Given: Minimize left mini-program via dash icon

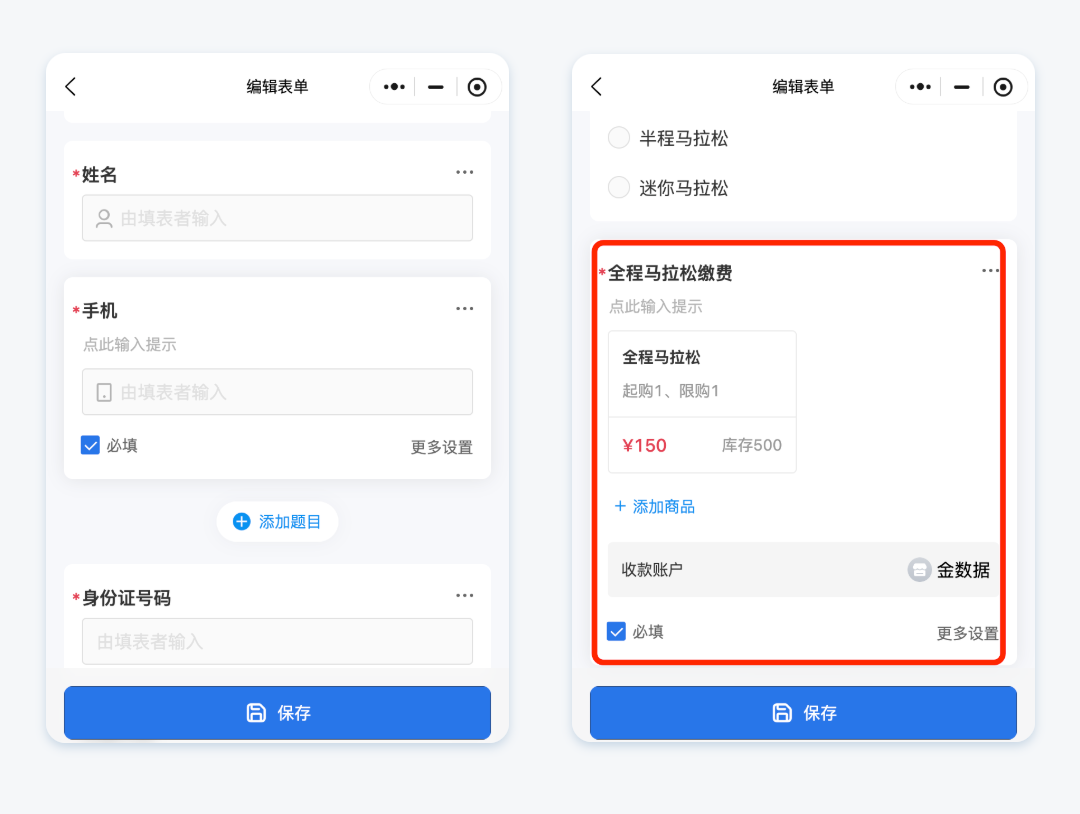Looking at the screenshot, I should (435, 87).
